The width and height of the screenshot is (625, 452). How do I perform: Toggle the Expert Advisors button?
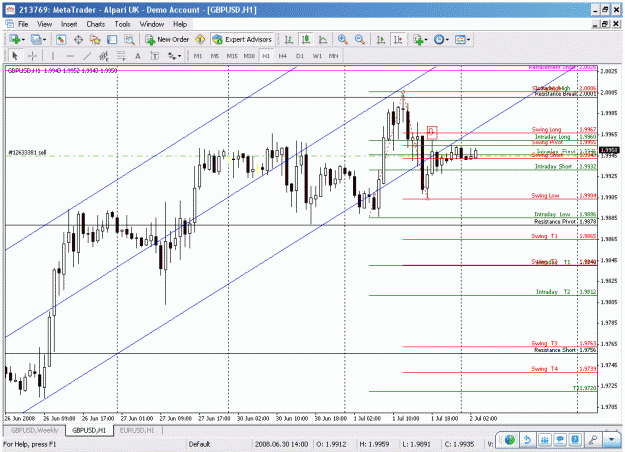242,39
